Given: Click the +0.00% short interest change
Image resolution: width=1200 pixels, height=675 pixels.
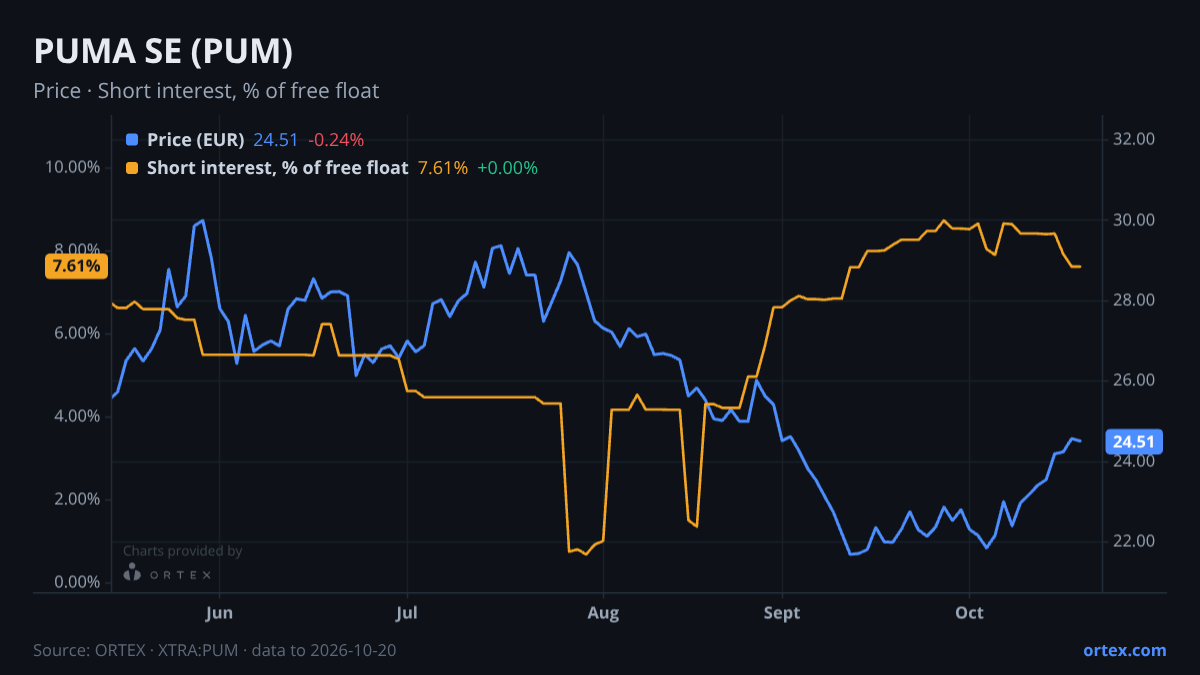Looking at the screenshot, I should tap(507, 168).
